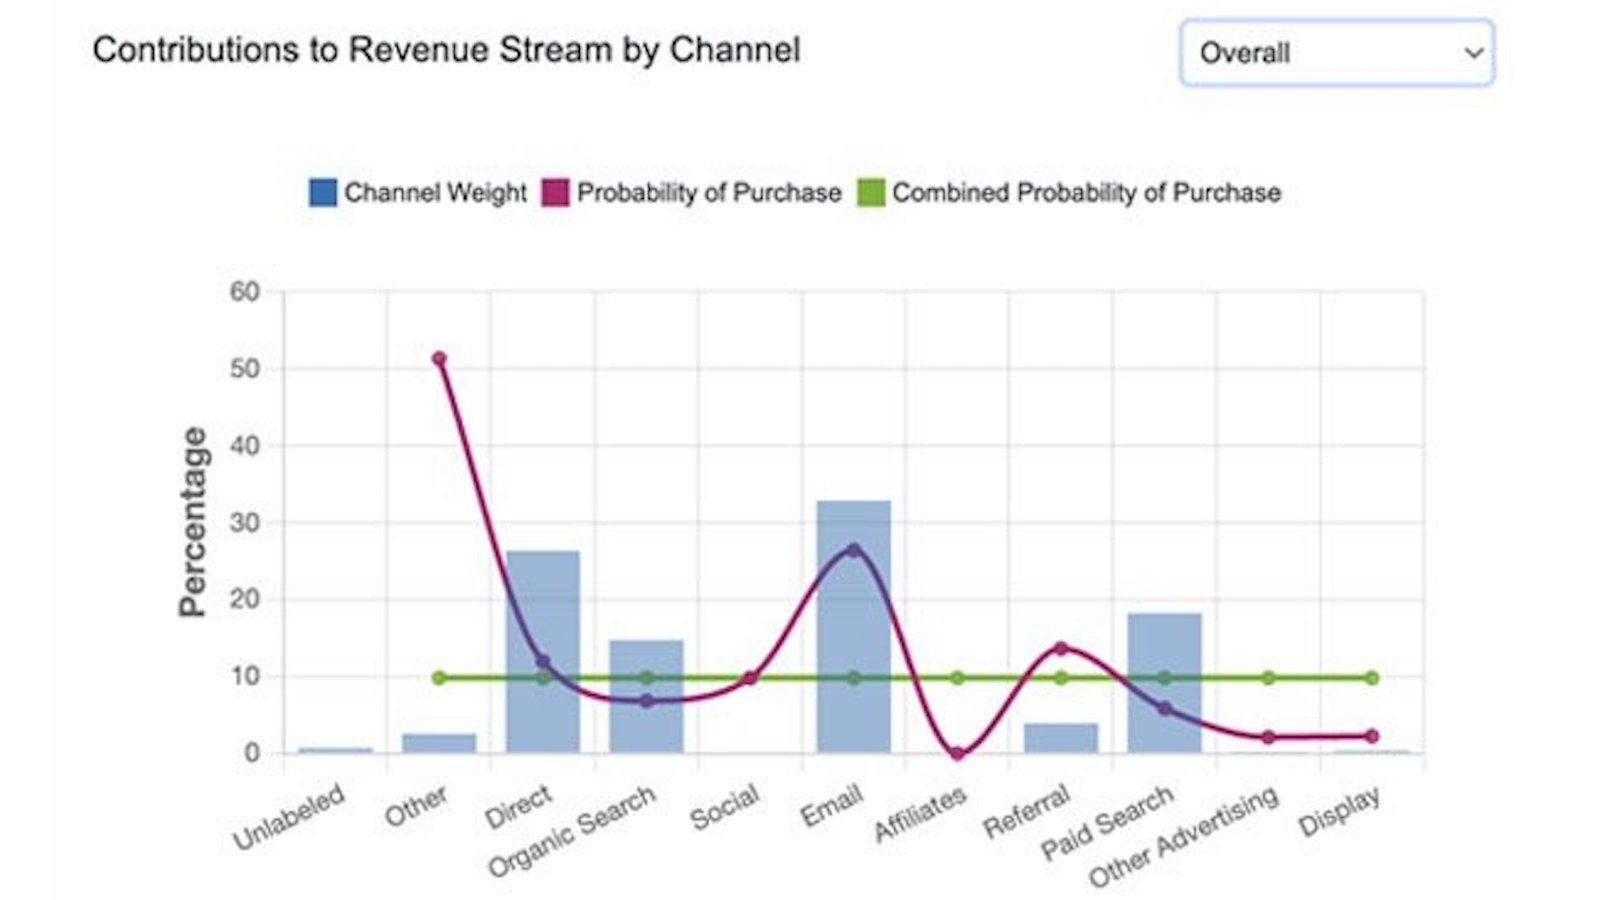Click the green data point above Social

click(x=749, y=676)
